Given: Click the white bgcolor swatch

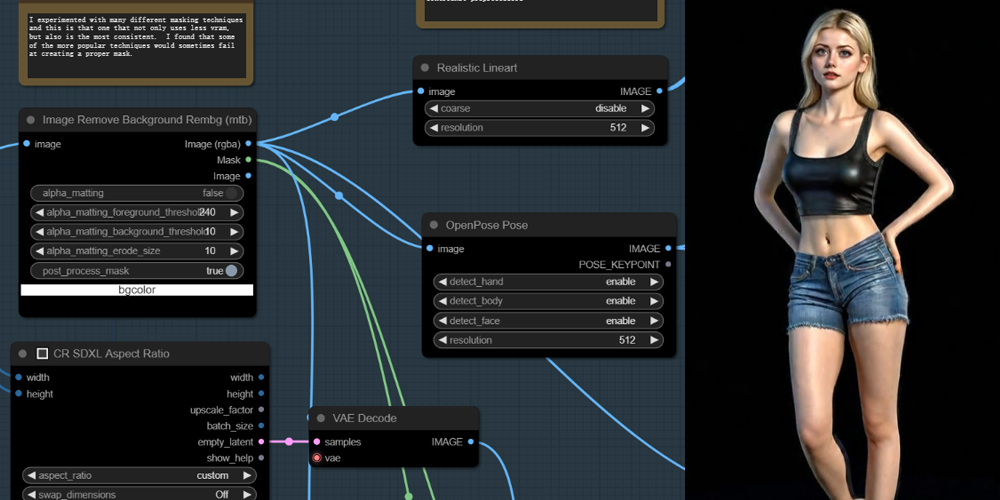Looking at the screenshot, I should pyautogui.click(x=137, y=290).
